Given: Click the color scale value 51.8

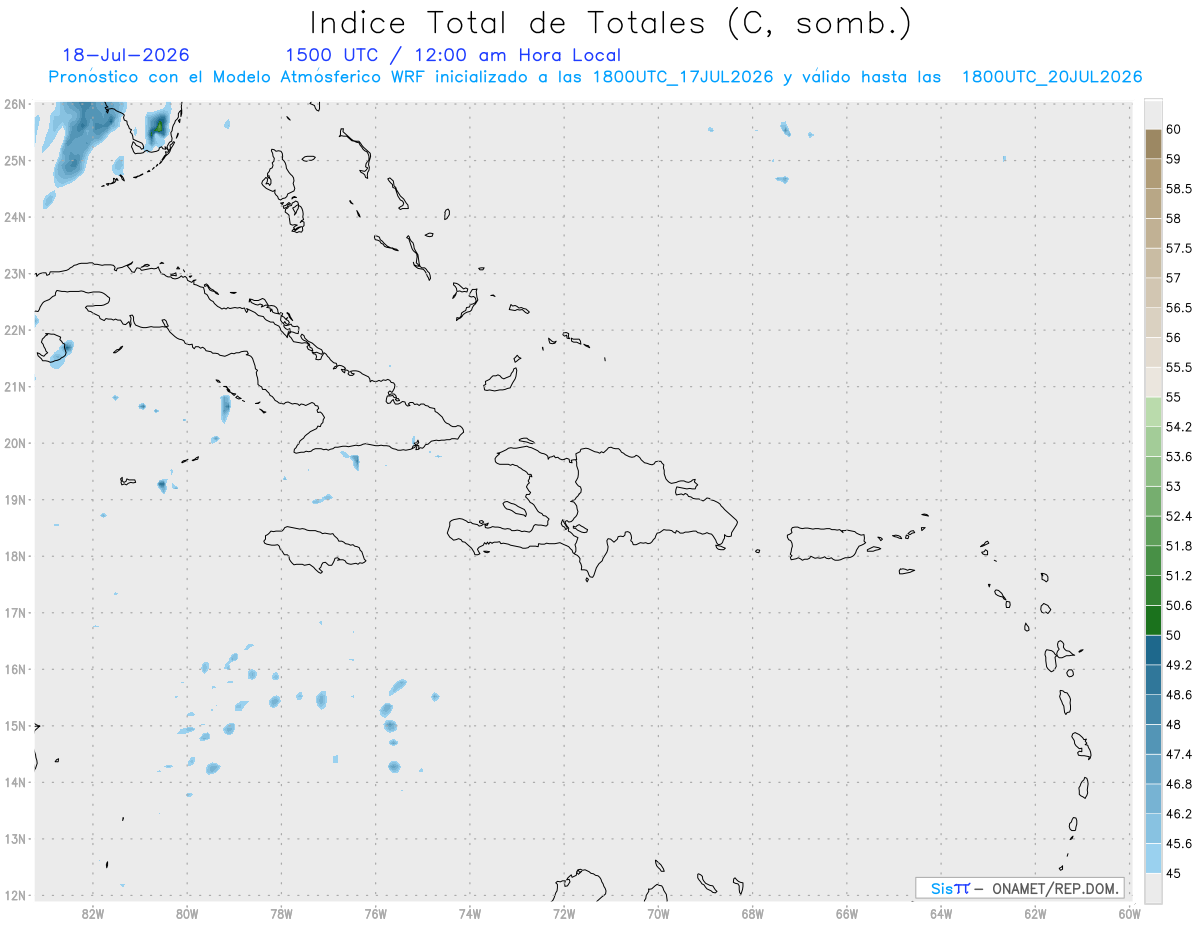Looking at the screenshot, I should click(1178, 546).
